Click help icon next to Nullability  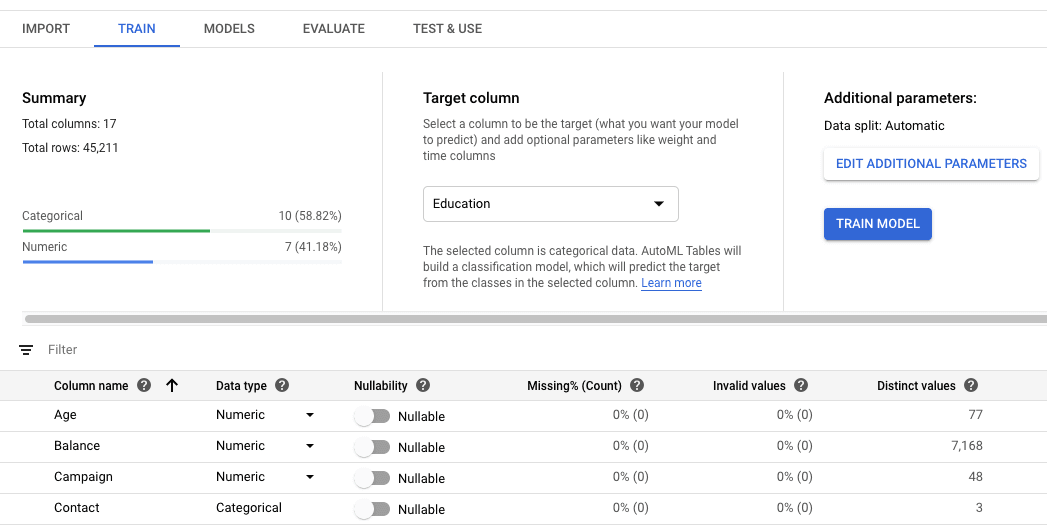(x=423, y=386)
